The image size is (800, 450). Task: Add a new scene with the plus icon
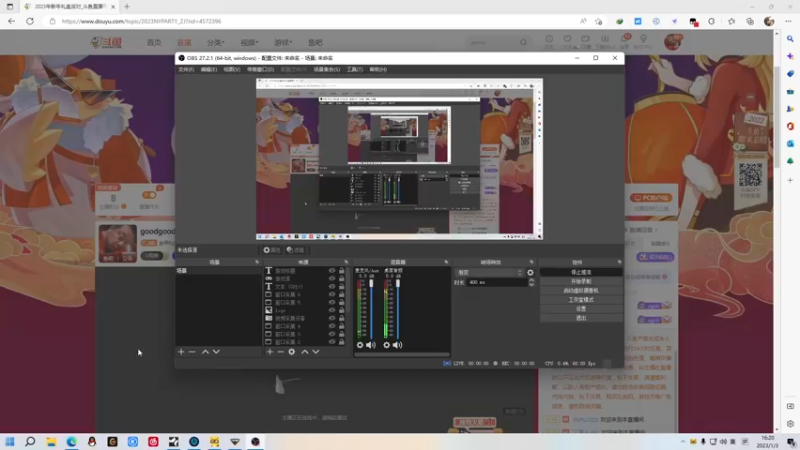coord(181,352)
